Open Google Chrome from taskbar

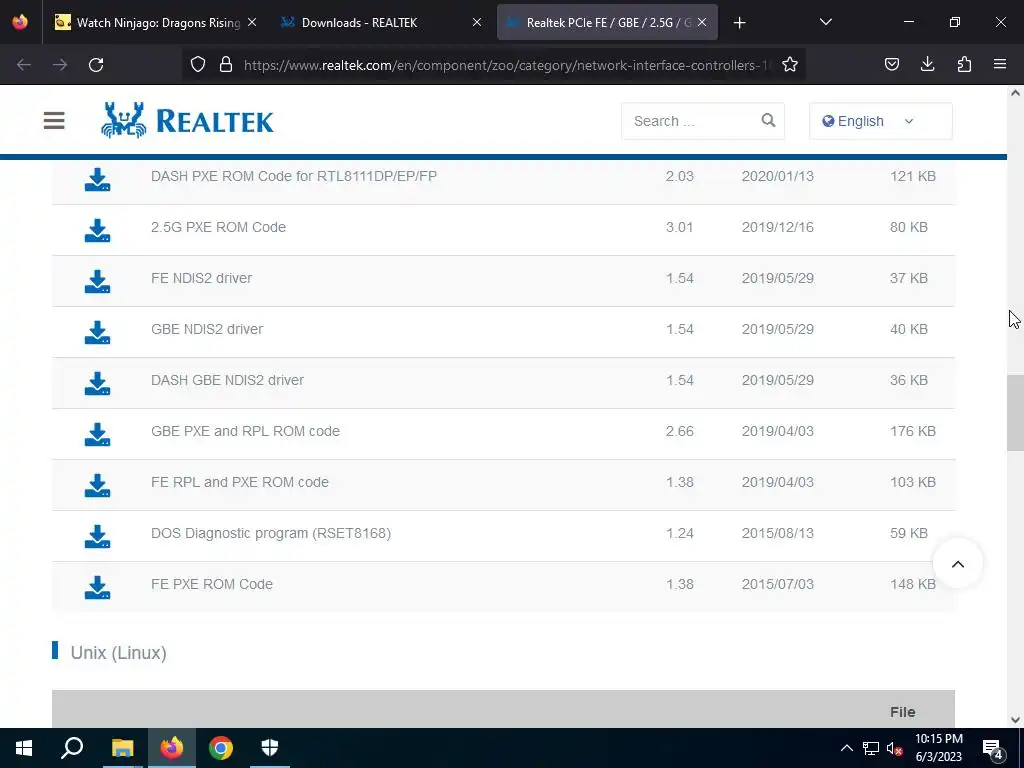pos(221,748)
